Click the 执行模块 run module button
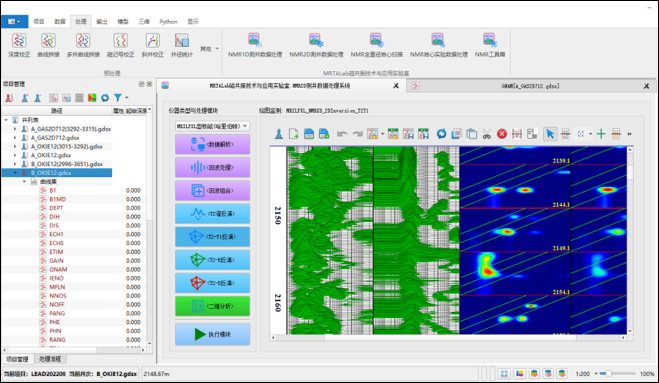 coord(213,335)
